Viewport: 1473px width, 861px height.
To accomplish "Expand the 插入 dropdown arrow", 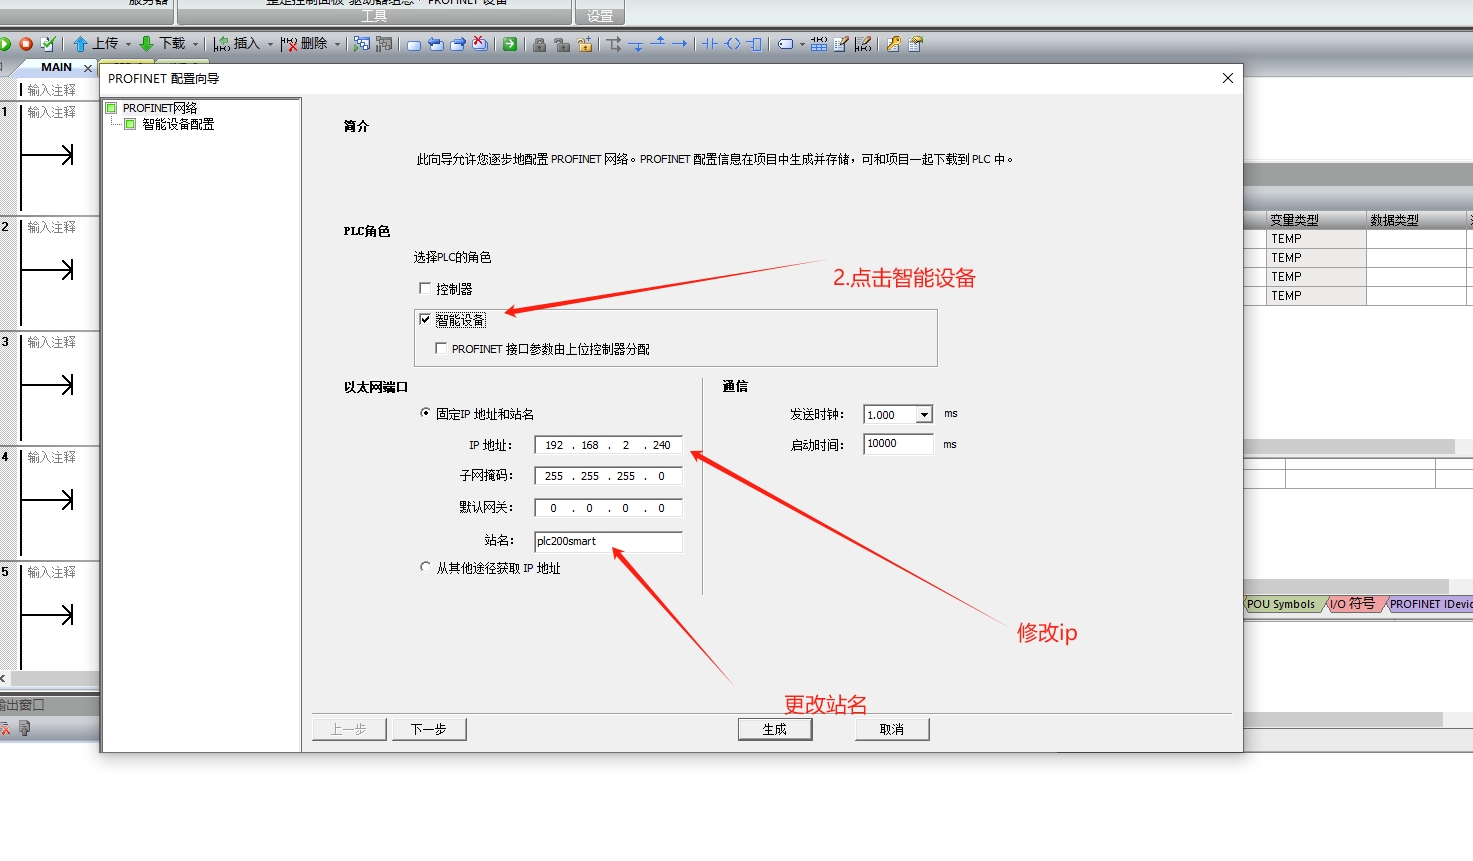I will [270, 44].
